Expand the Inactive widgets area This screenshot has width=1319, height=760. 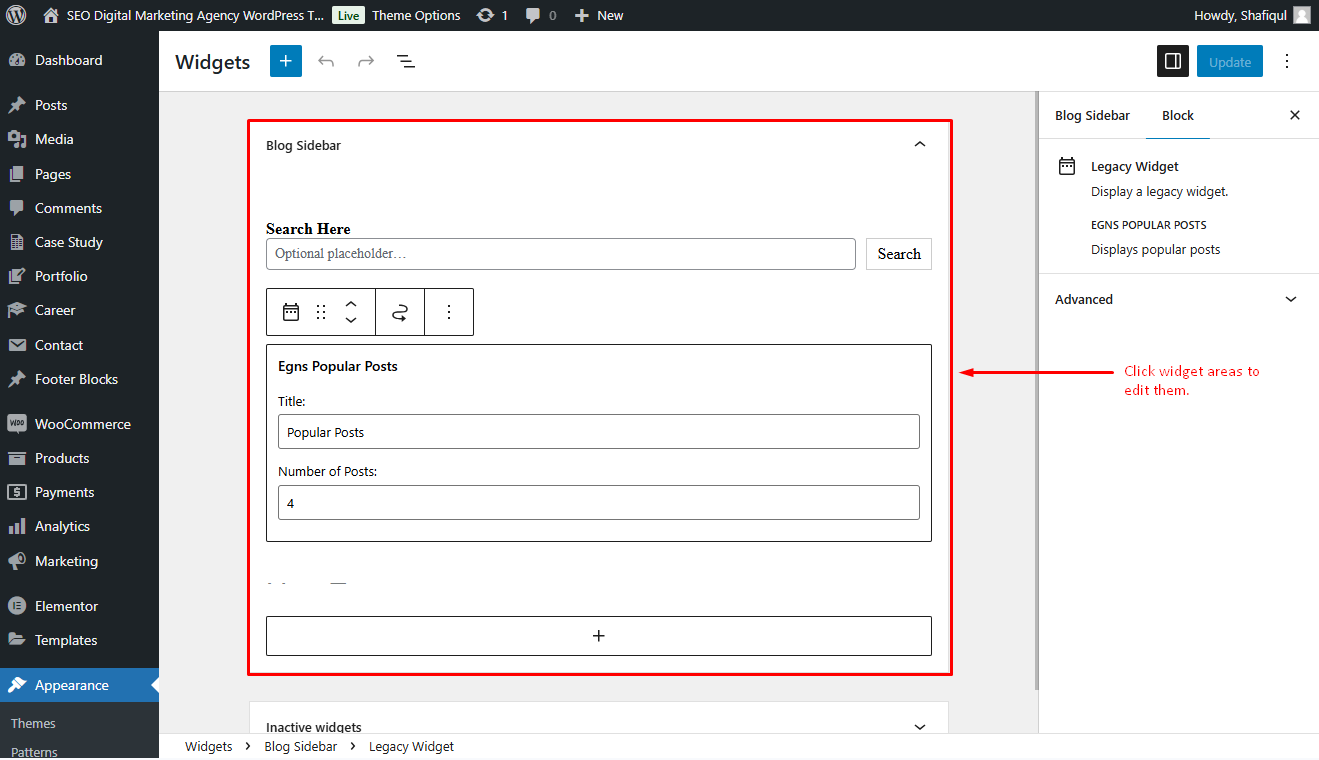[920, 727]
